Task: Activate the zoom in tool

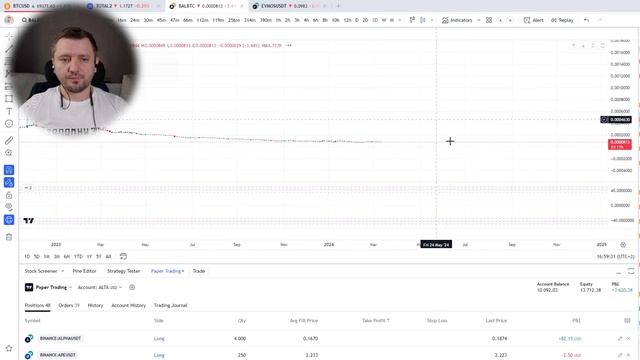Action: 9,153
